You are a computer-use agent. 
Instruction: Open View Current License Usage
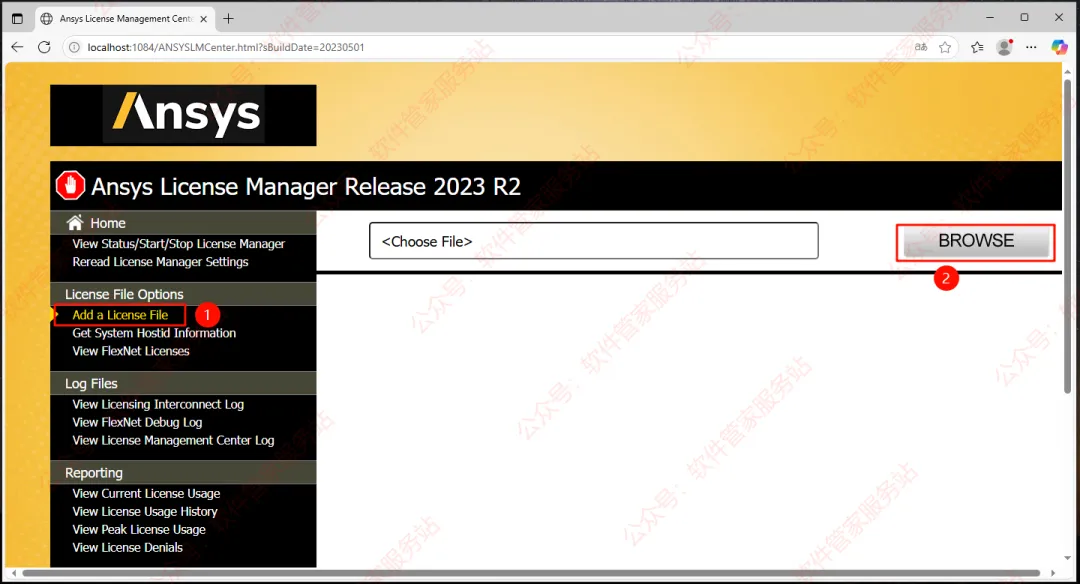pos(146,493)
